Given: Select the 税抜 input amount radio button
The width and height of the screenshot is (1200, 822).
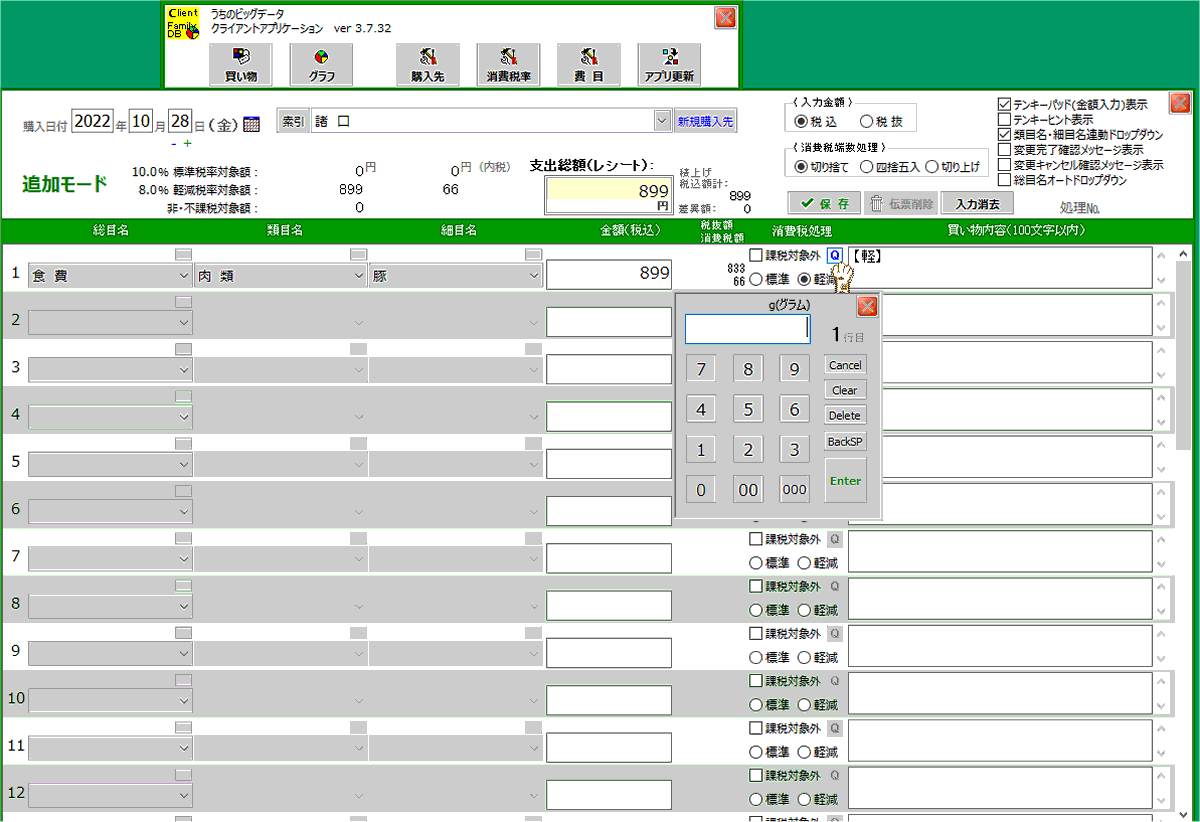Looking at the screenshot, I should click(x=866, y=121).
